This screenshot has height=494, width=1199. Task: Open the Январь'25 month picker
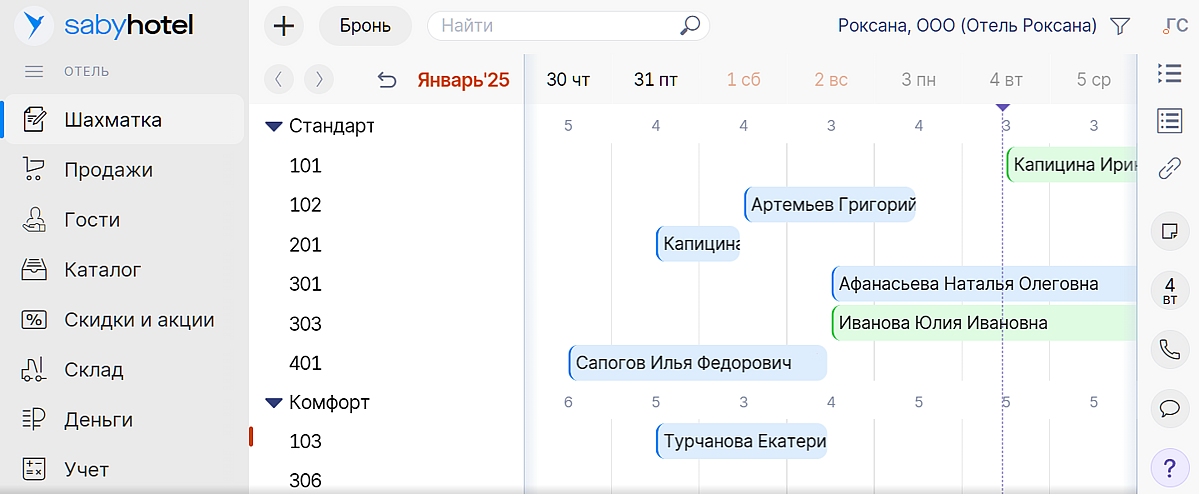click(x=463, y=80)
